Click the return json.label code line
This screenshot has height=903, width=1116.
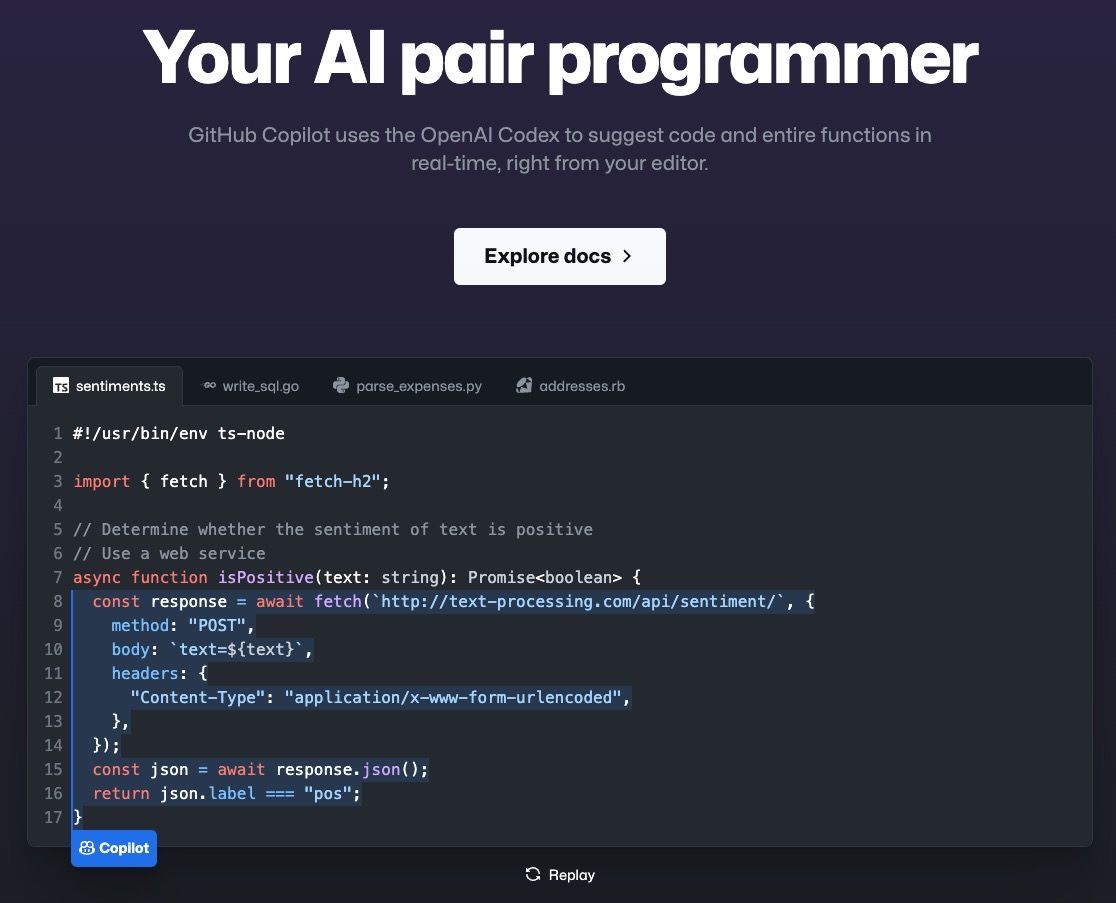[227, 793]
